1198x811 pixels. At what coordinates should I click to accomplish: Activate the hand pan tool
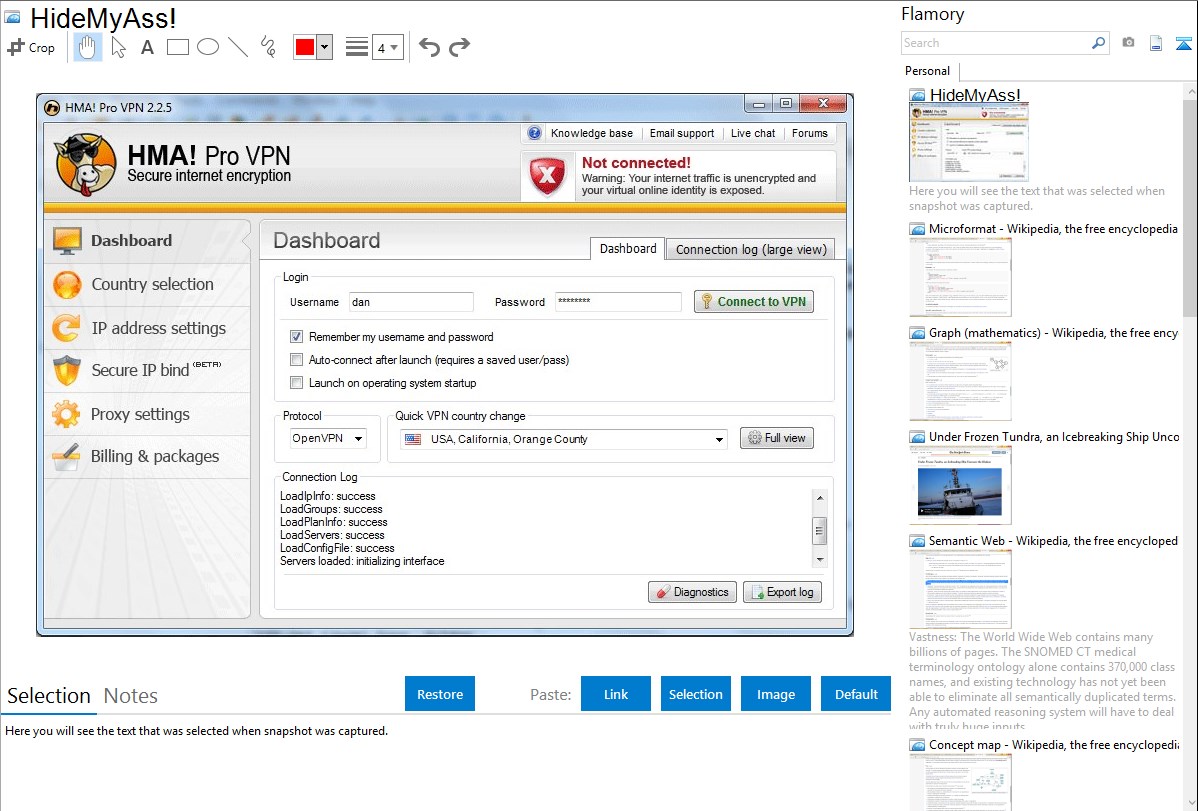pyautogui.click(x=87, y=47)
